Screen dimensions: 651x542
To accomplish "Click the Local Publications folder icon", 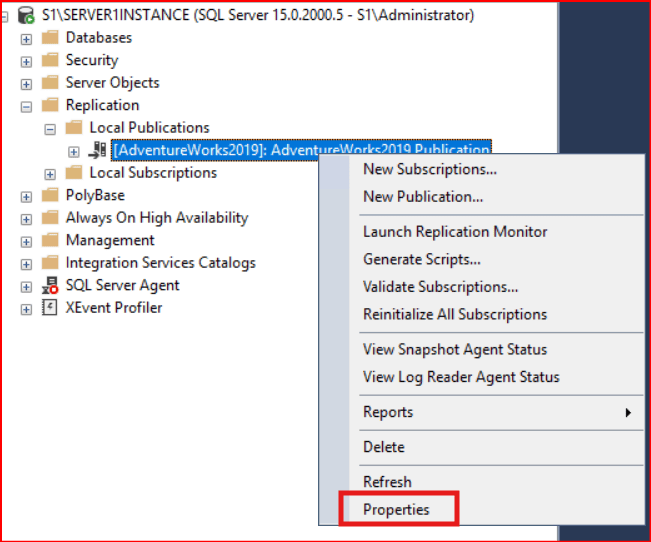I will [74, 128].
